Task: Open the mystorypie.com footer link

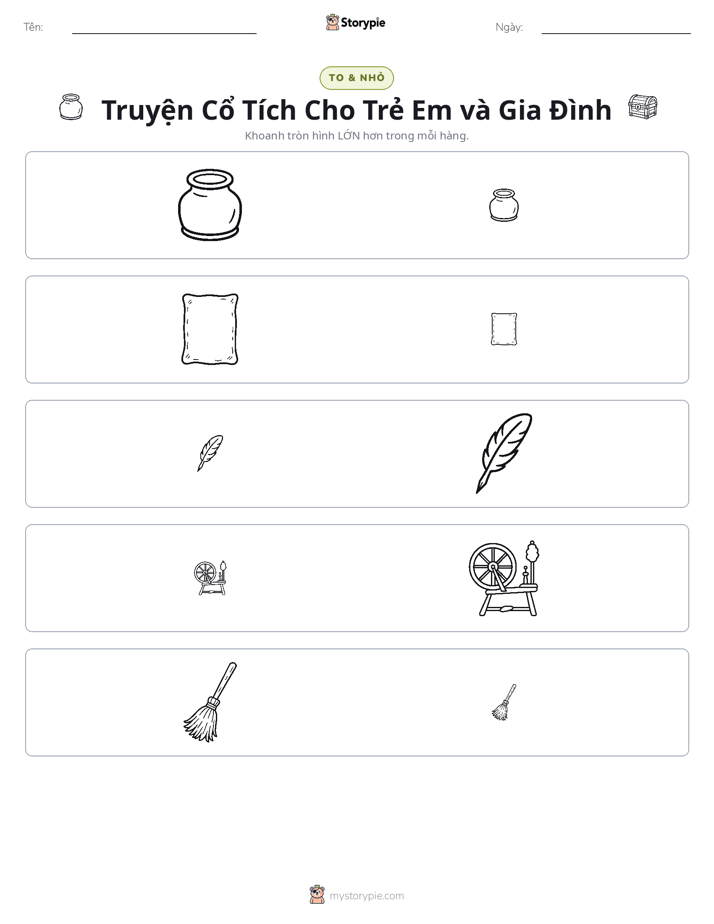Action: pyautogui.click(x=366, y=896)
